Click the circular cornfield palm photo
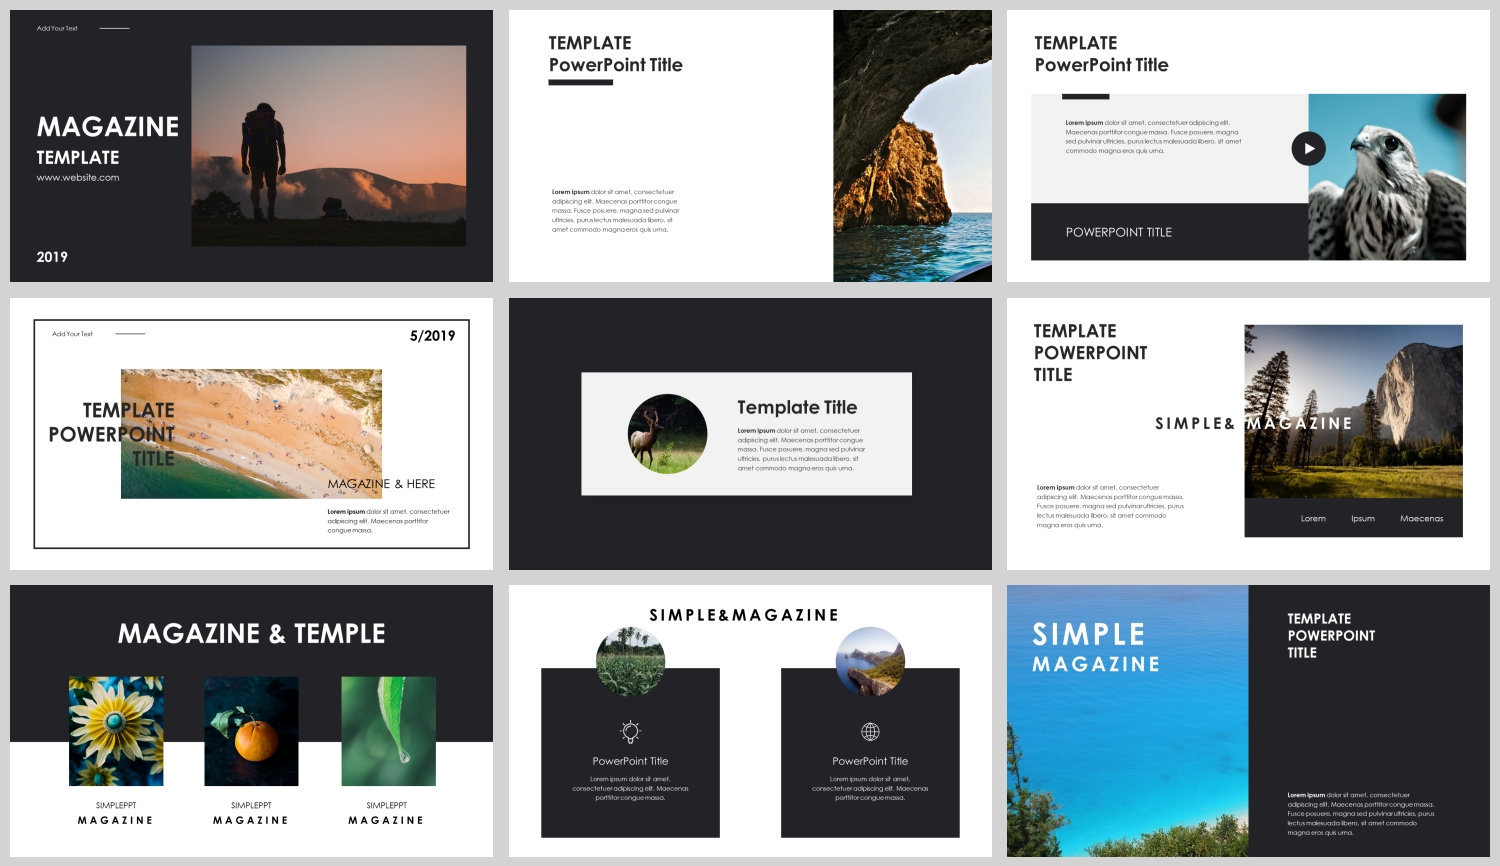 630,662
